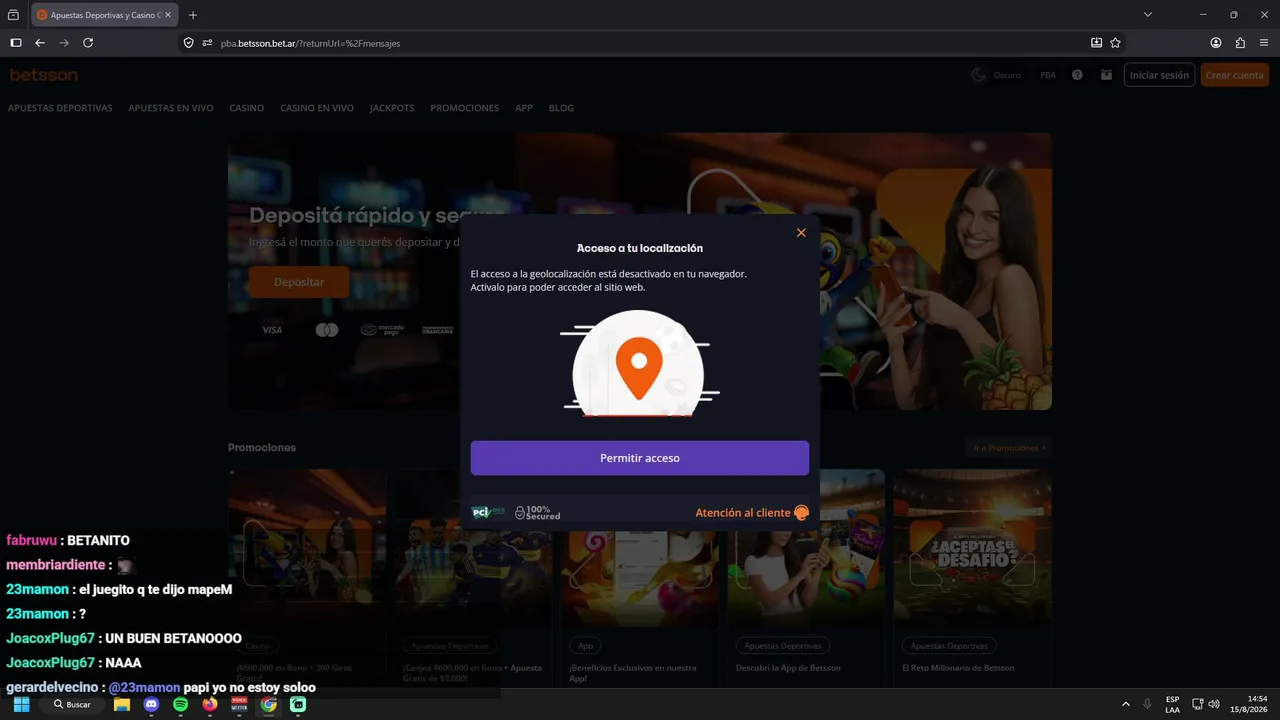Click the Crear cuenta button

click(x=1235, y=75)
